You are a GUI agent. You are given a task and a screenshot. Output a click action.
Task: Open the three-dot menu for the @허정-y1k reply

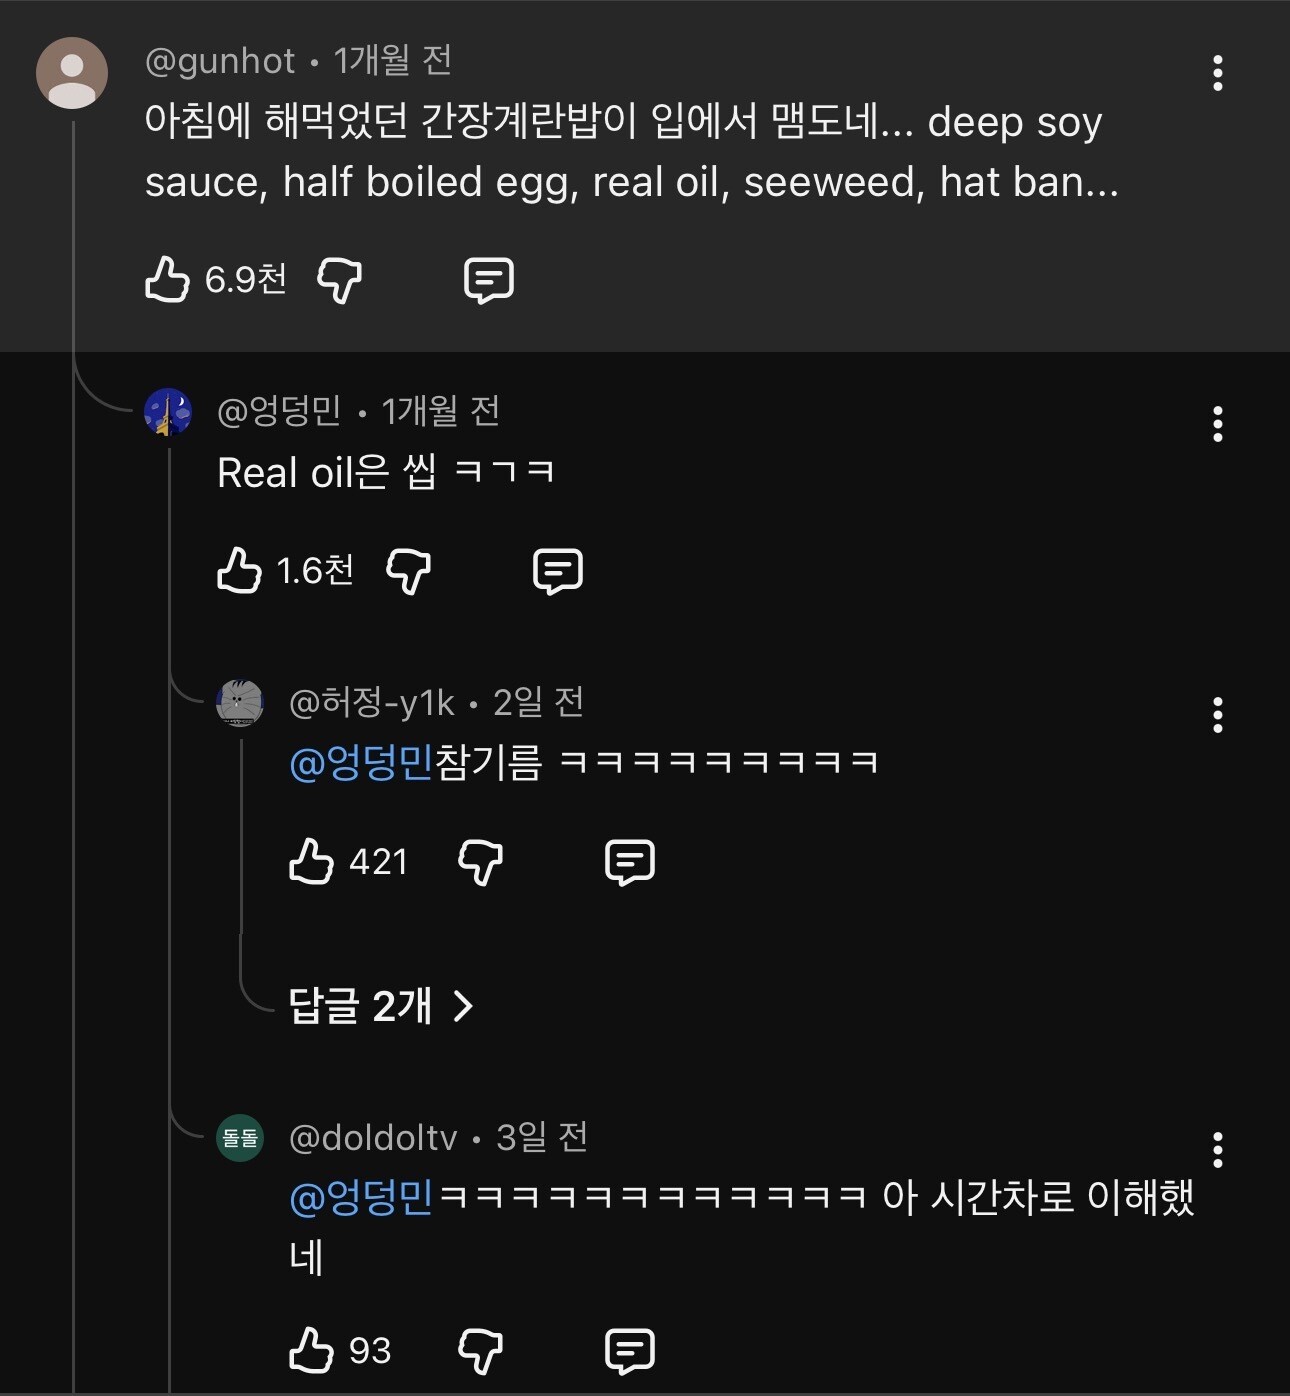coord(1217,715)
